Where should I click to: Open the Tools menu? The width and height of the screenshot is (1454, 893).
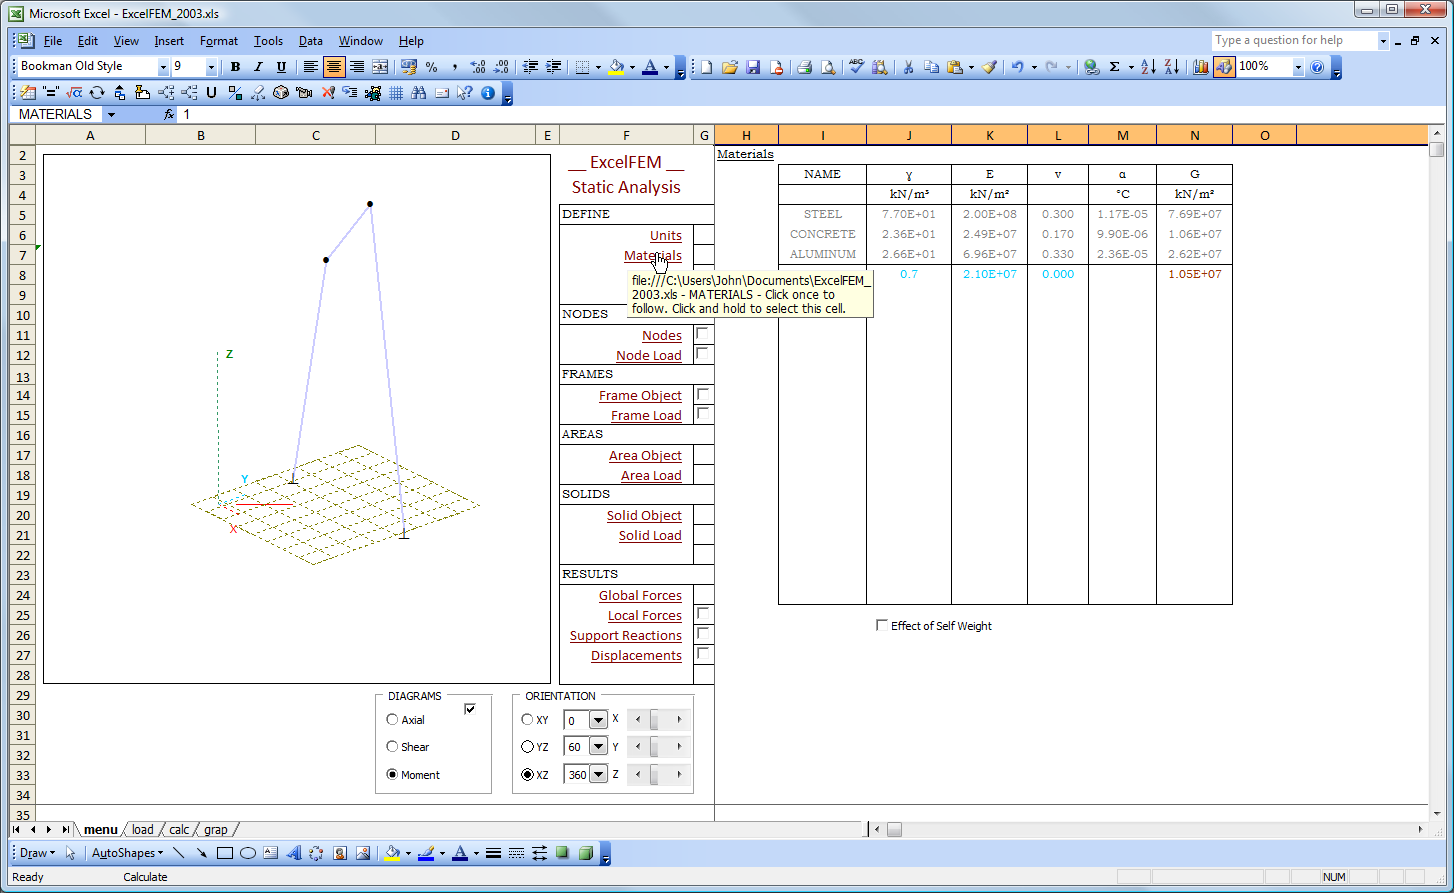(x=268, y=41)
